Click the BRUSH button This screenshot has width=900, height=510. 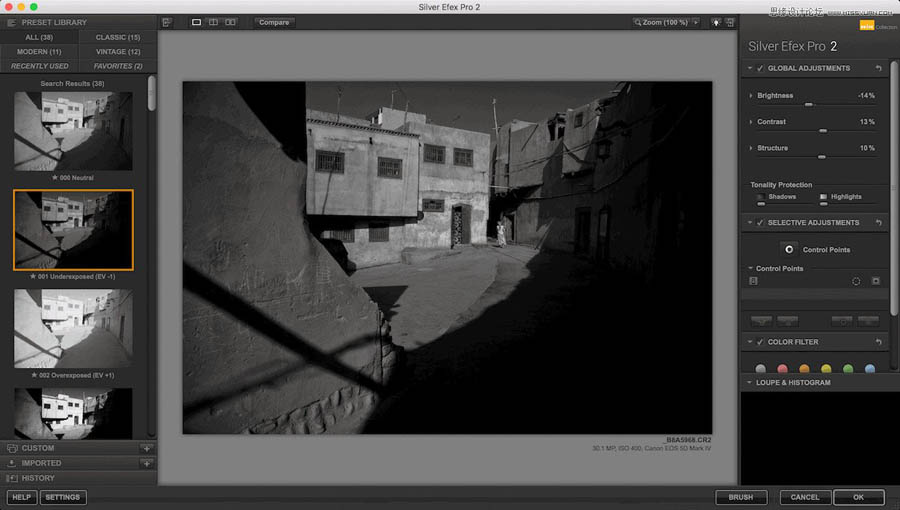tap(740, 497)
